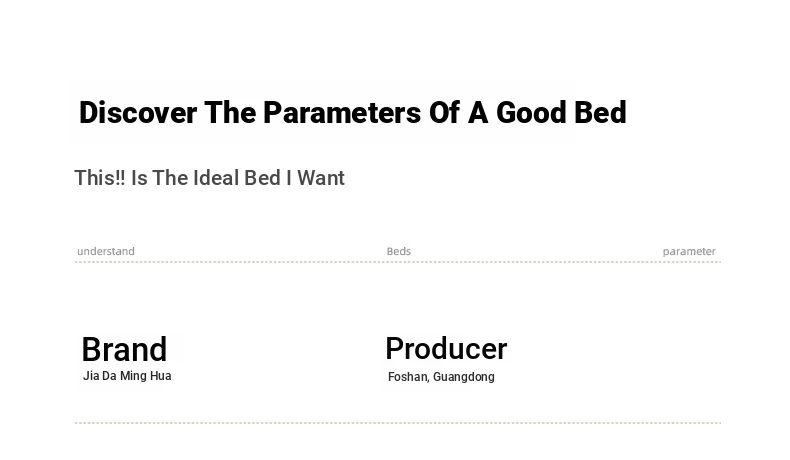Select the 'Brand' heading
The height and width of the screenshot is (460, 790).
124,349
